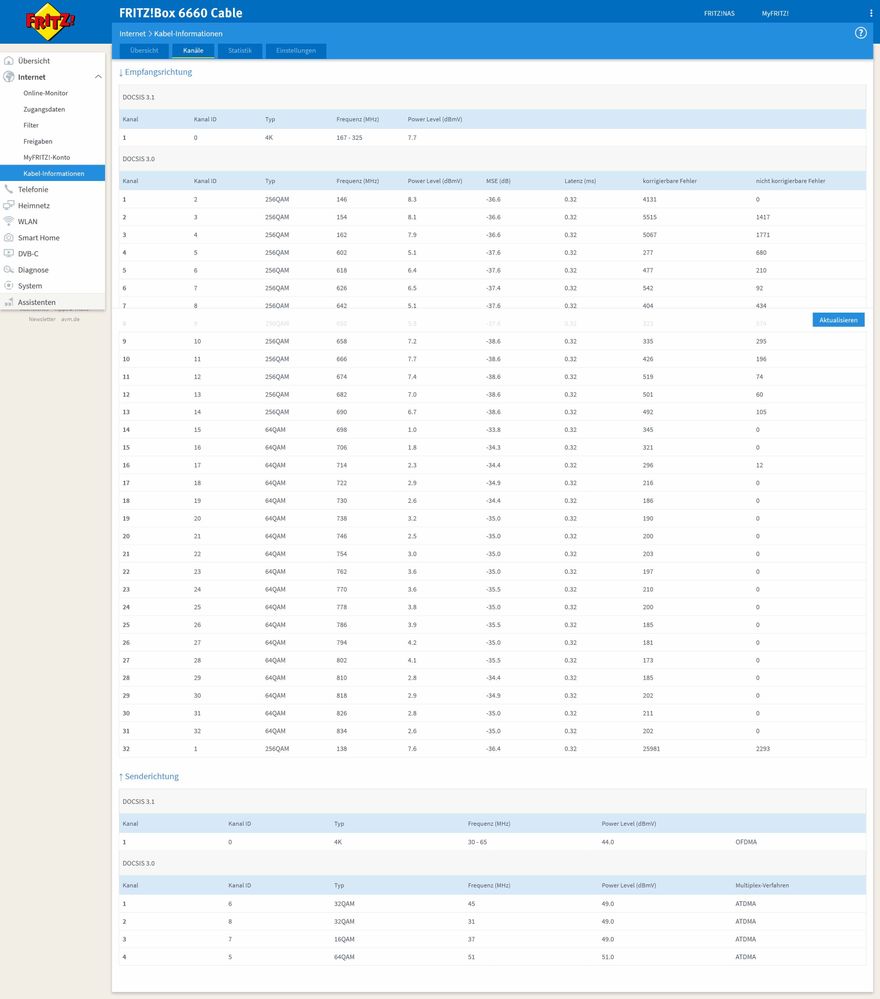Open the MyFRITZ! link in header

pos(775,13)
